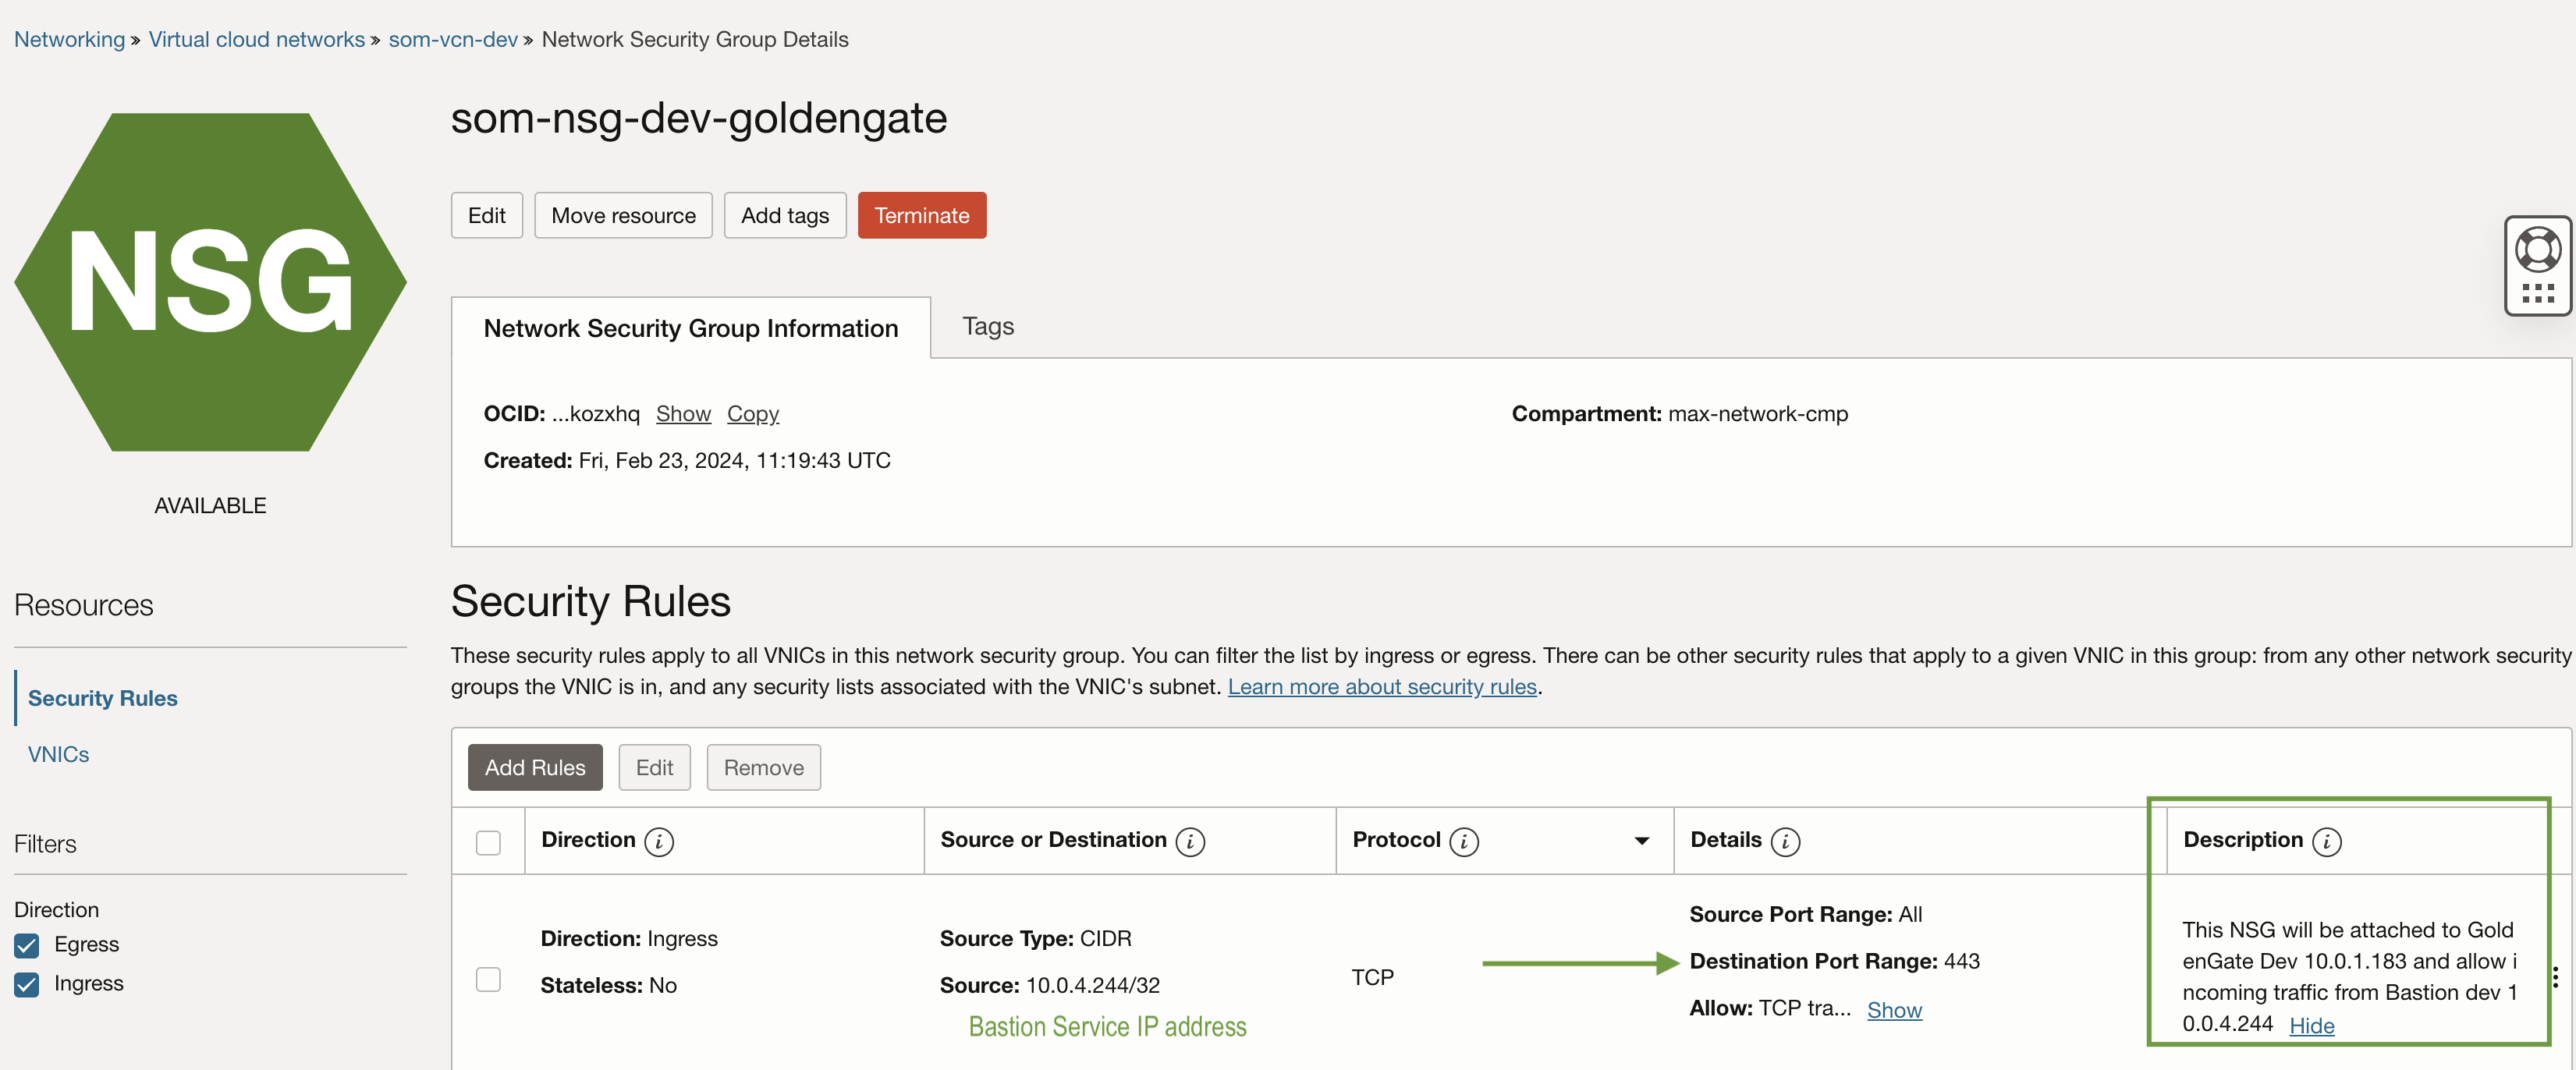Image resolution: width=2576 pixels, height=1070 pixels.
Task: Click the Description column info icon
Action: [2326, 841]
